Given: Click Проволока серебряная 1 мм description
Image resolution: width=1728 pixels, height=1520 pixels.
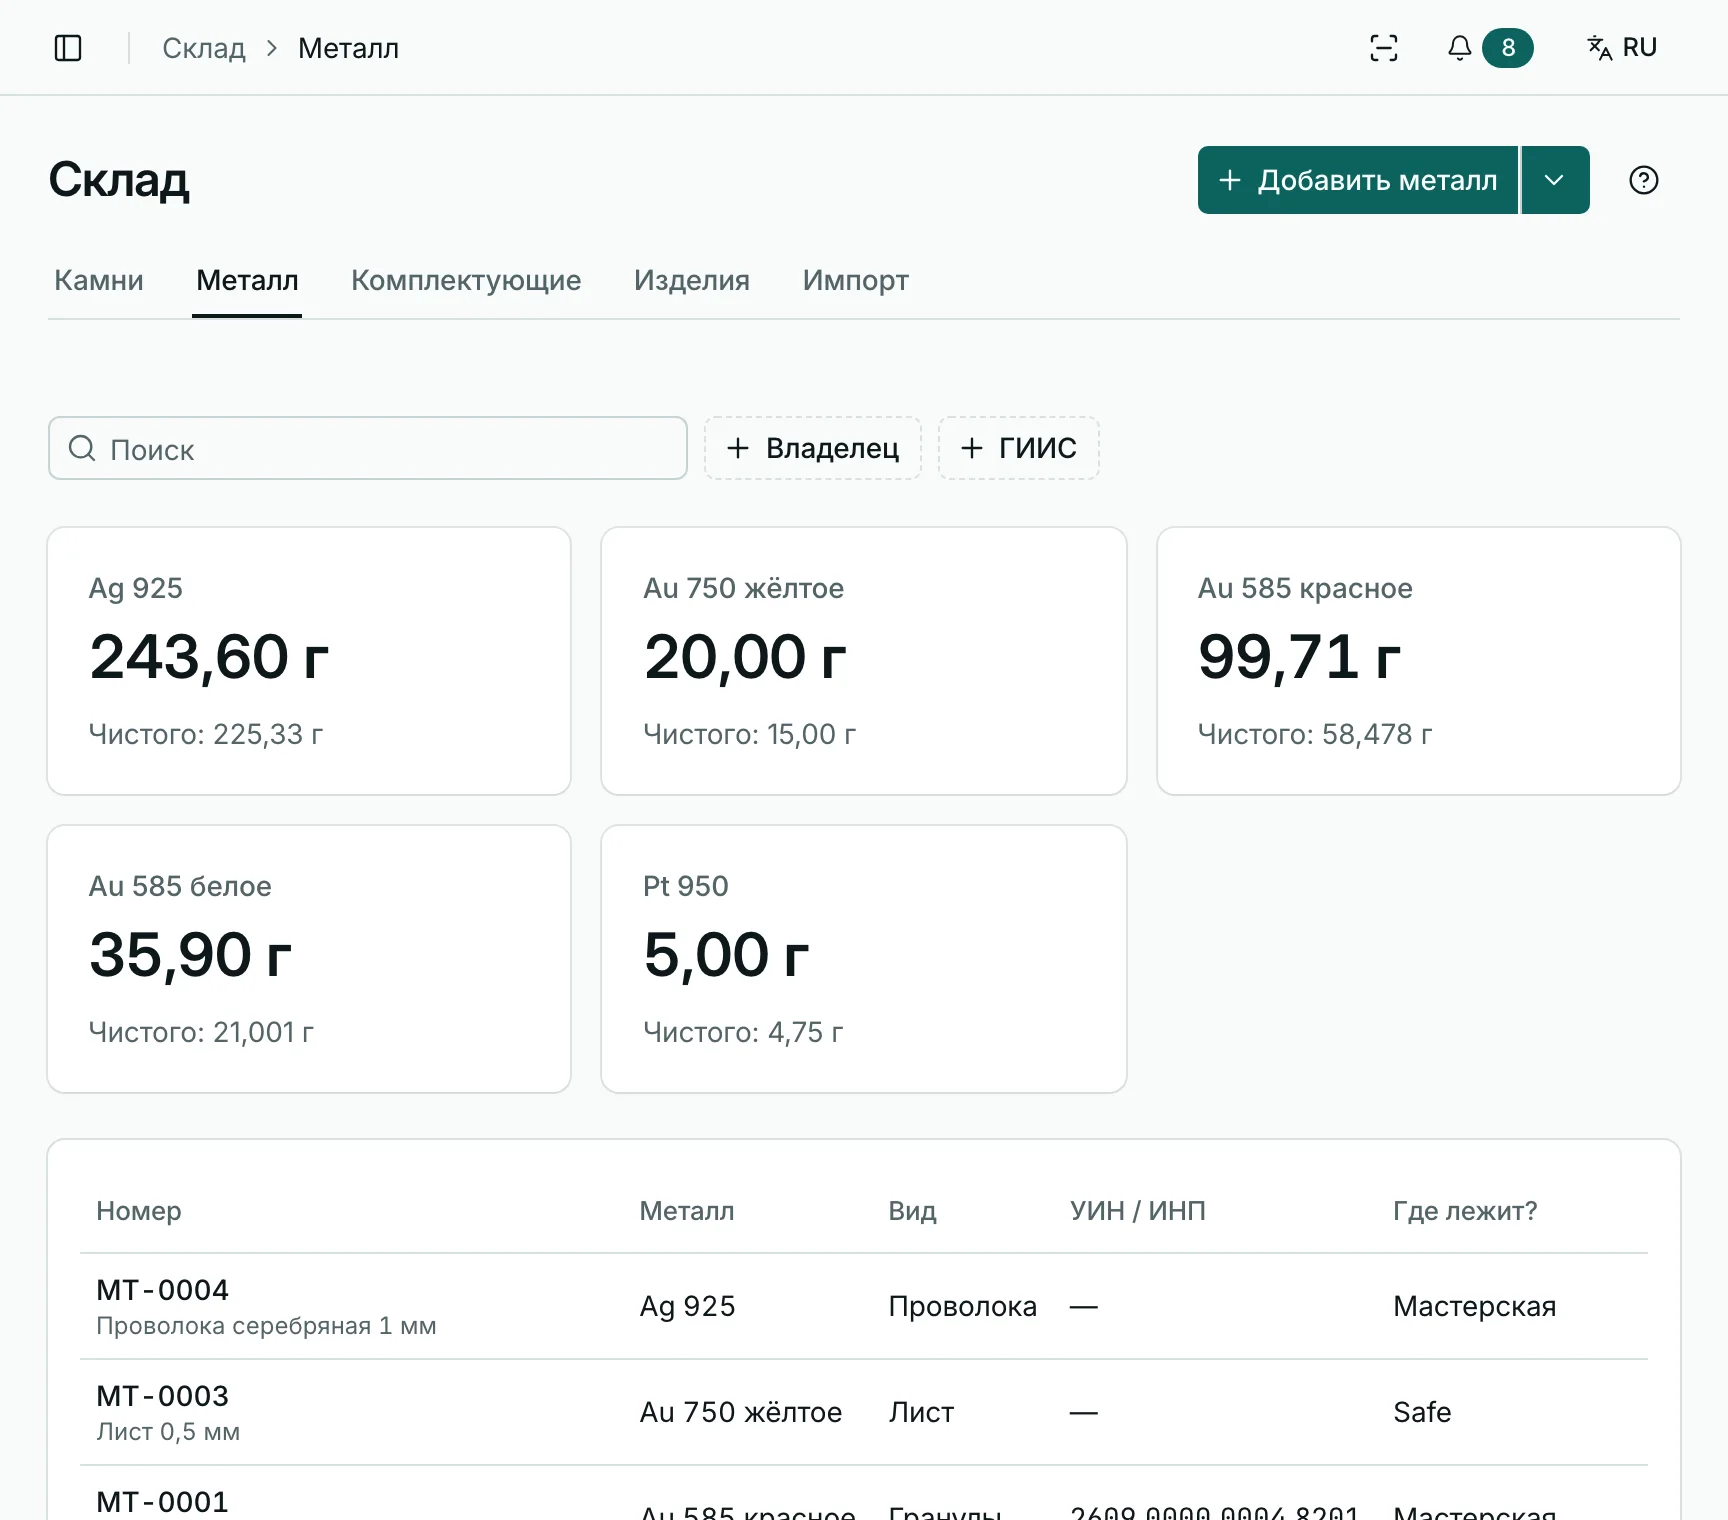Looking at the screenshot, I should [266, 1326].
